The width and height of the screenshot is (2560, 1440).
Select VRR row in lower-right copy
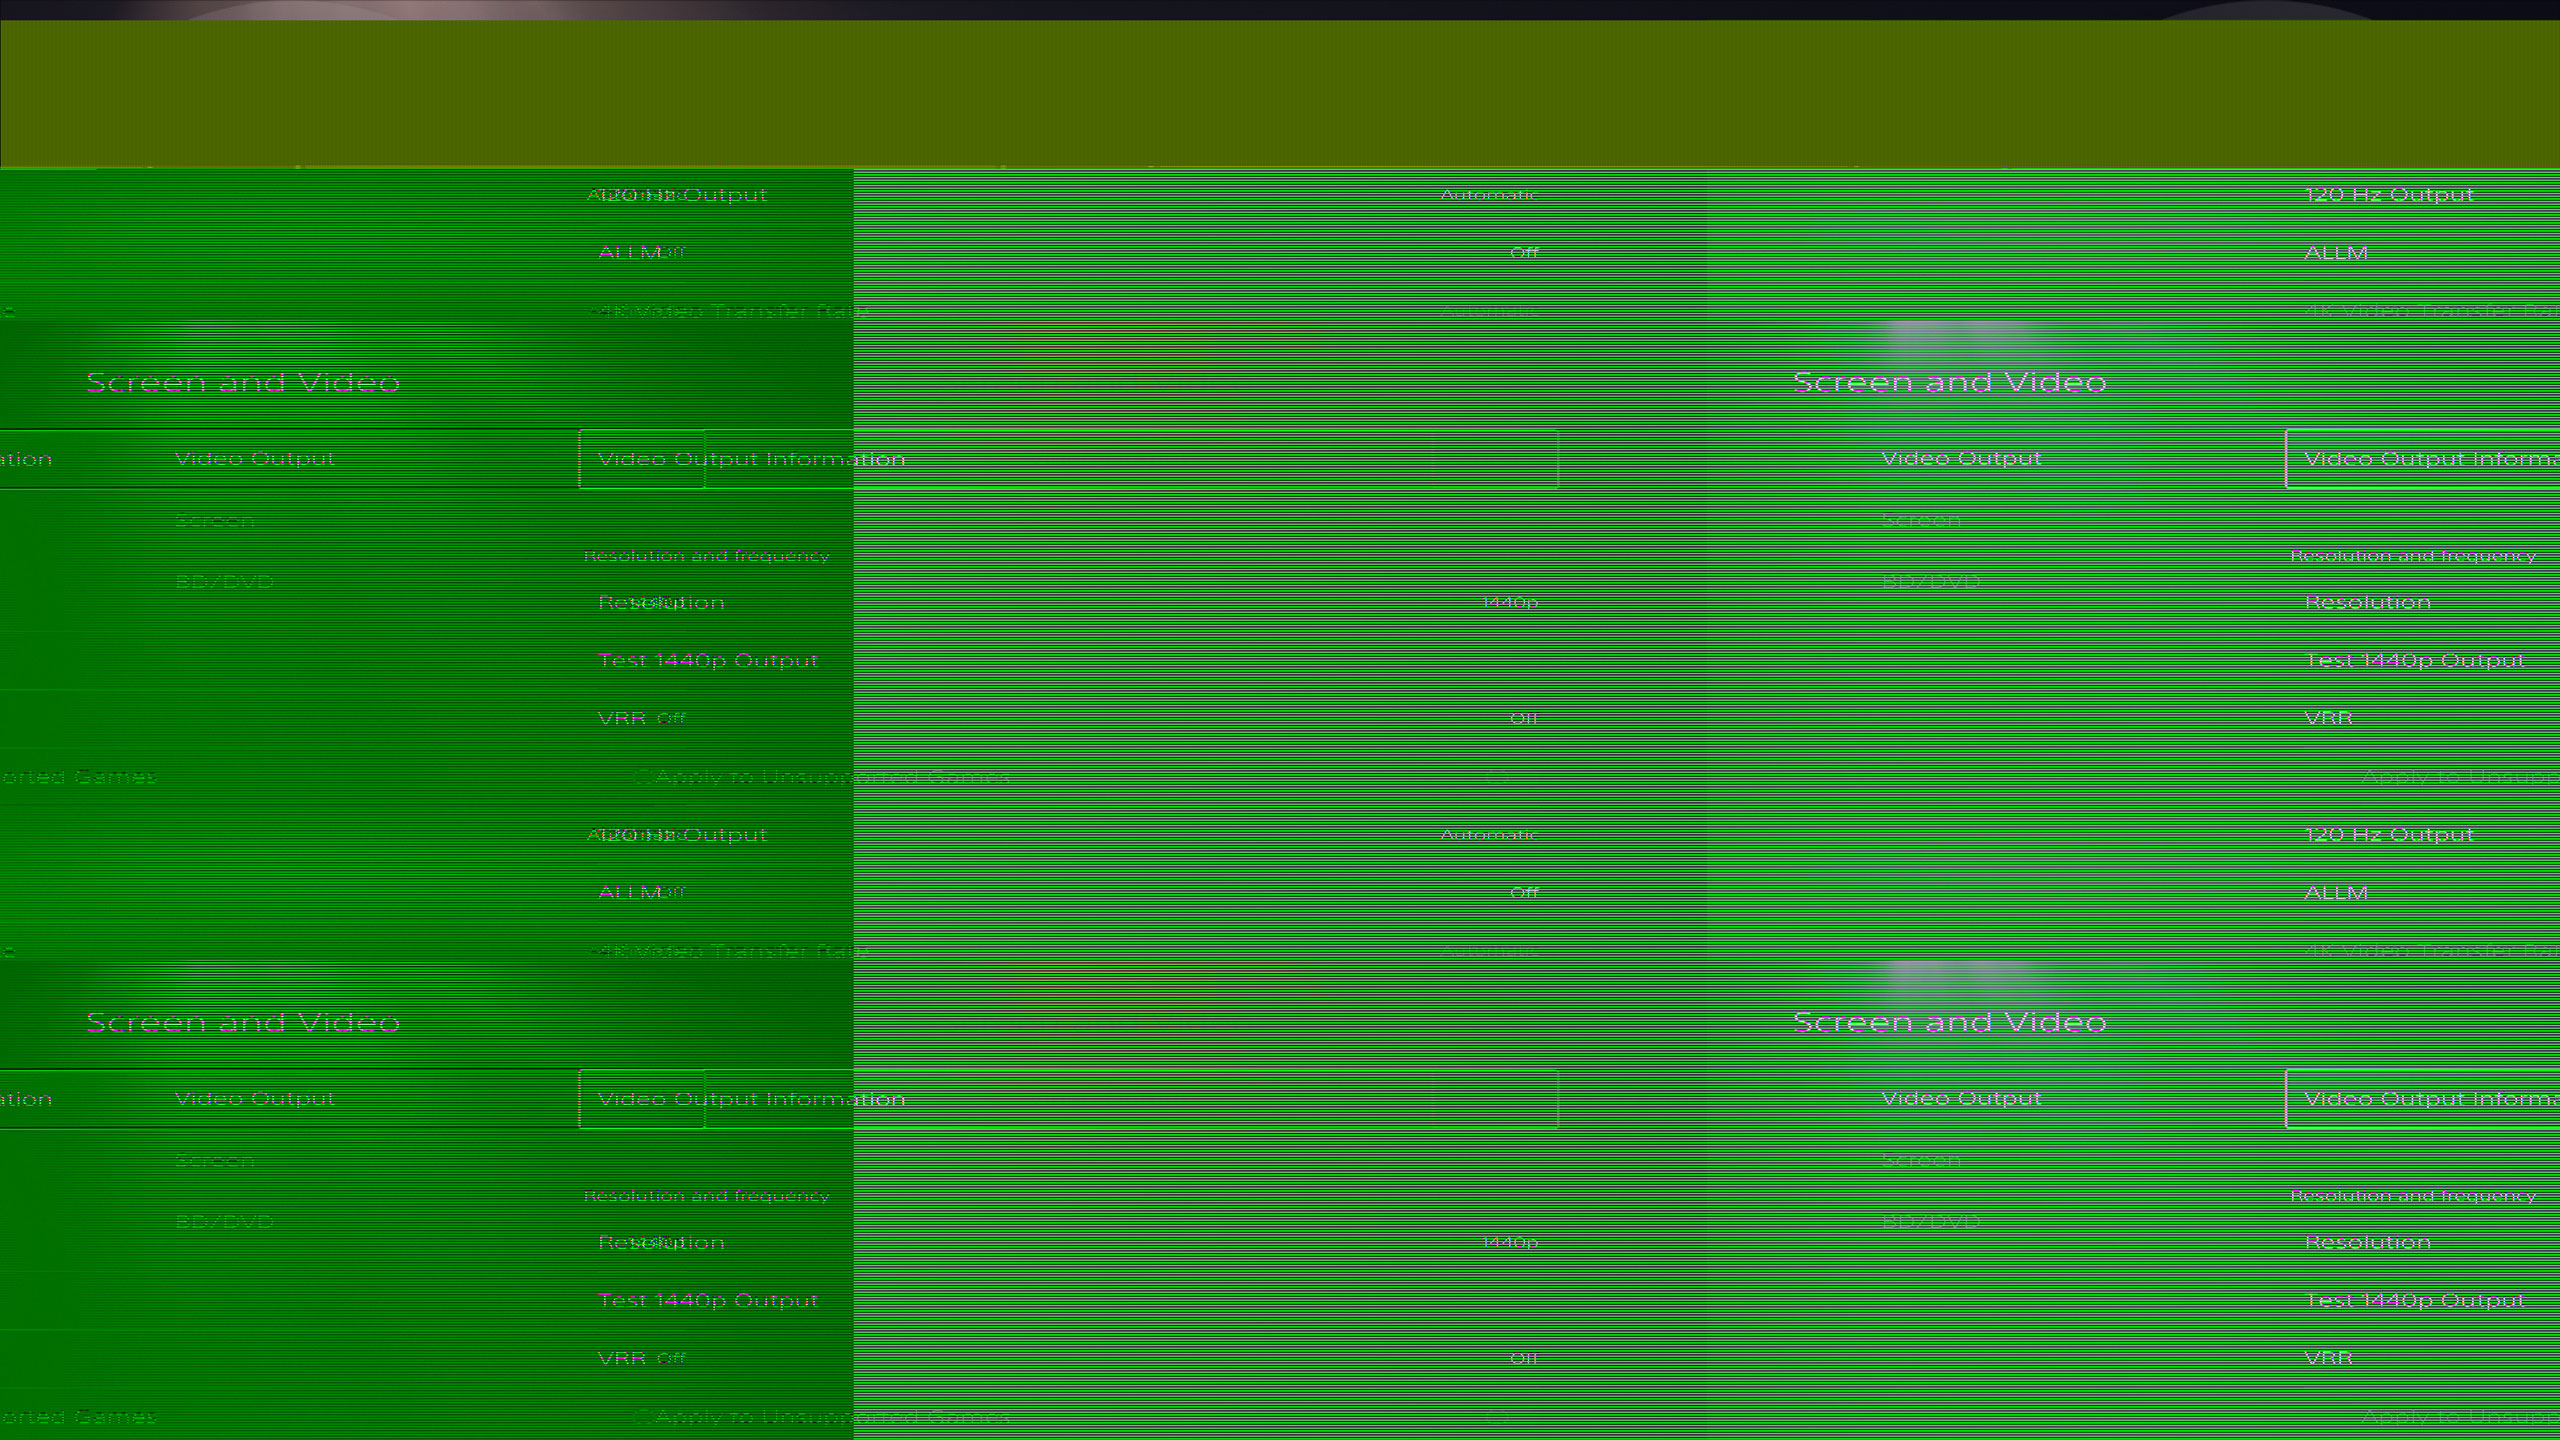tap(2328, 1359)
